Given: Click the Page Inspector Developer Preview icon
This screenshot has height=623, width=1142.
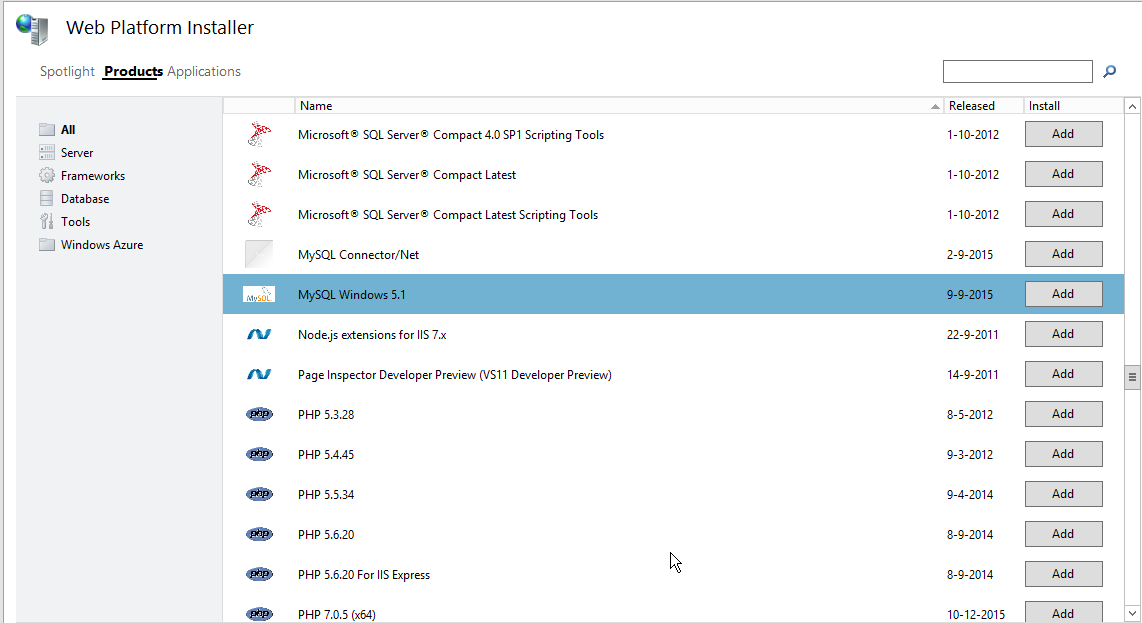Looking at the screenshot, I should click(259, 375).
